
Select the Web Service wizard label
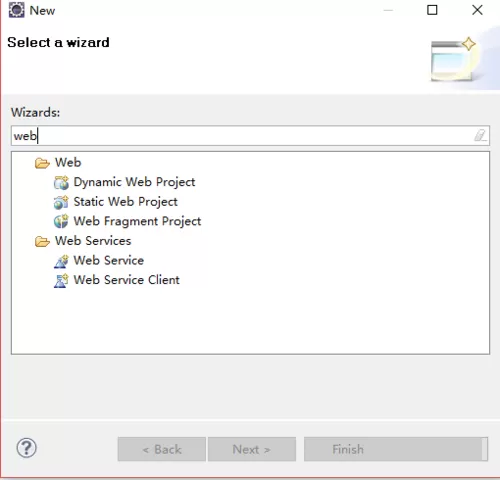109,260
